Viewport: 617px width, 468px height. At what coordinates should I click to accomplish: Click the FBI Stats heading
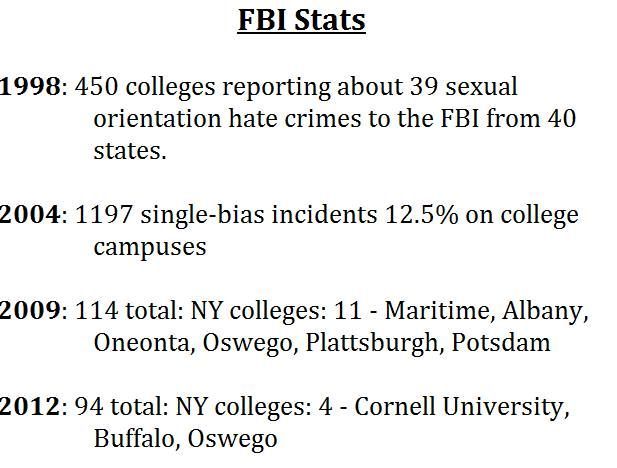click(302, 20)
